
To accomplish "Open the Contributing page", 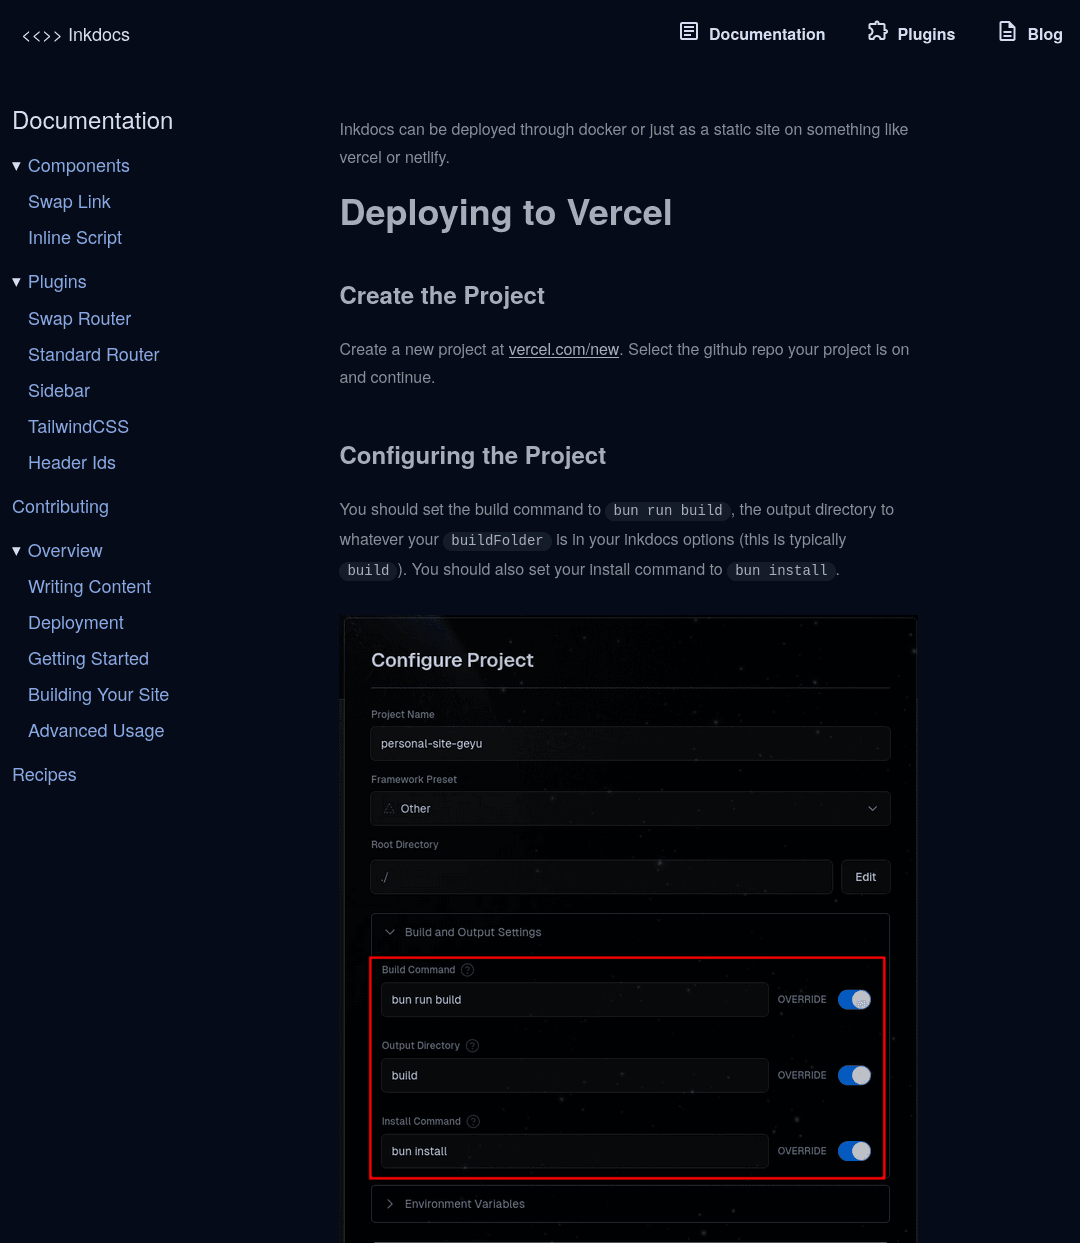I will point(60,507).
